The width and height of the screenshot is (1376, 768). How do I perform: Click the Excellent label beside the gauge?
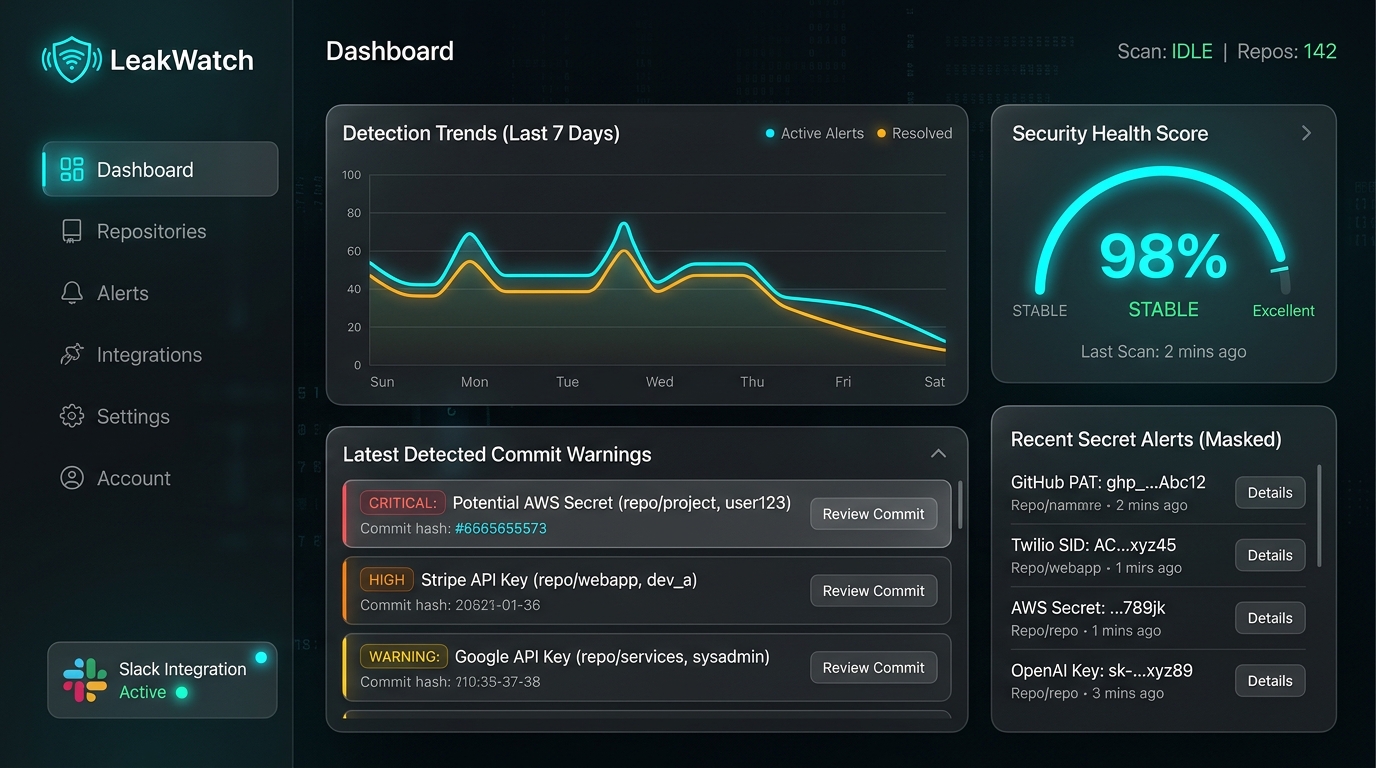click(x=1283, y=311)
